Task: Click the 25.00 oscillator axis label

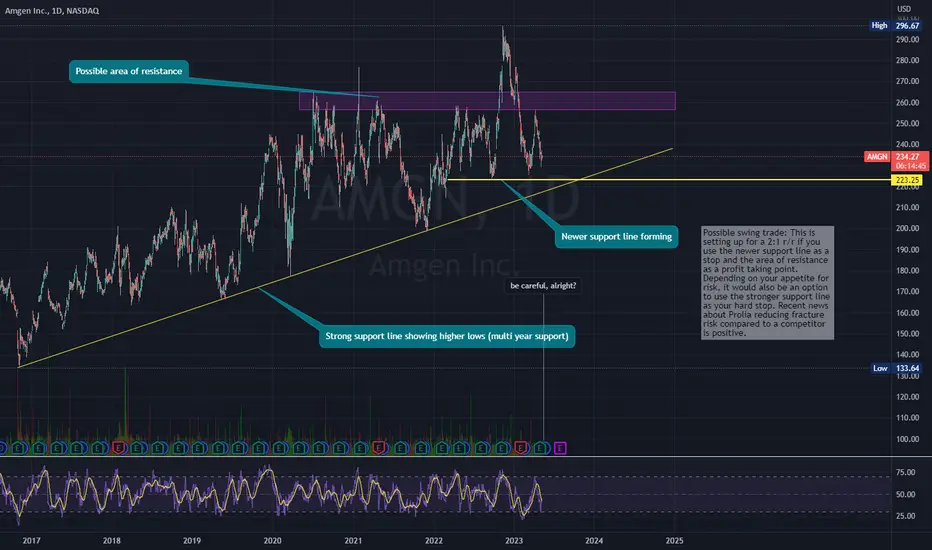Action: [906, 516]
